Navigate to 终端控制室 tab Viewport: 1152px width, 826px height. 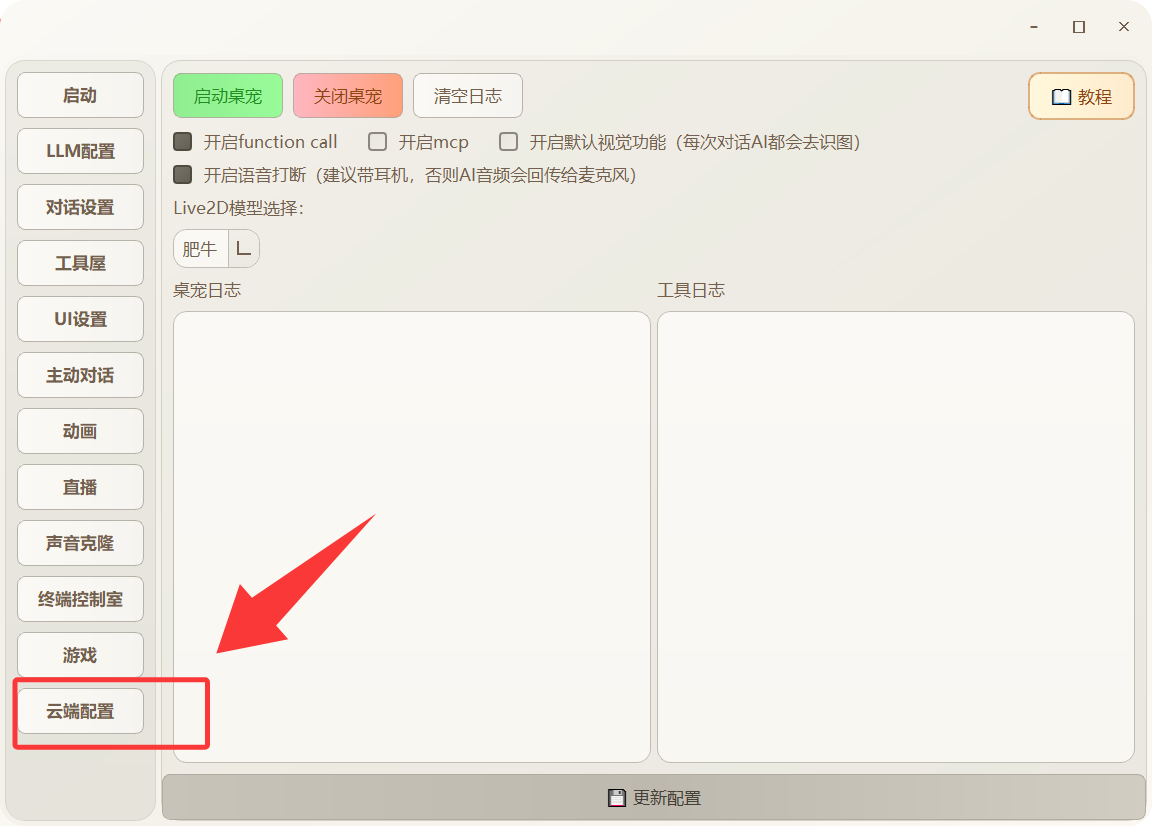tap(80, 600)
